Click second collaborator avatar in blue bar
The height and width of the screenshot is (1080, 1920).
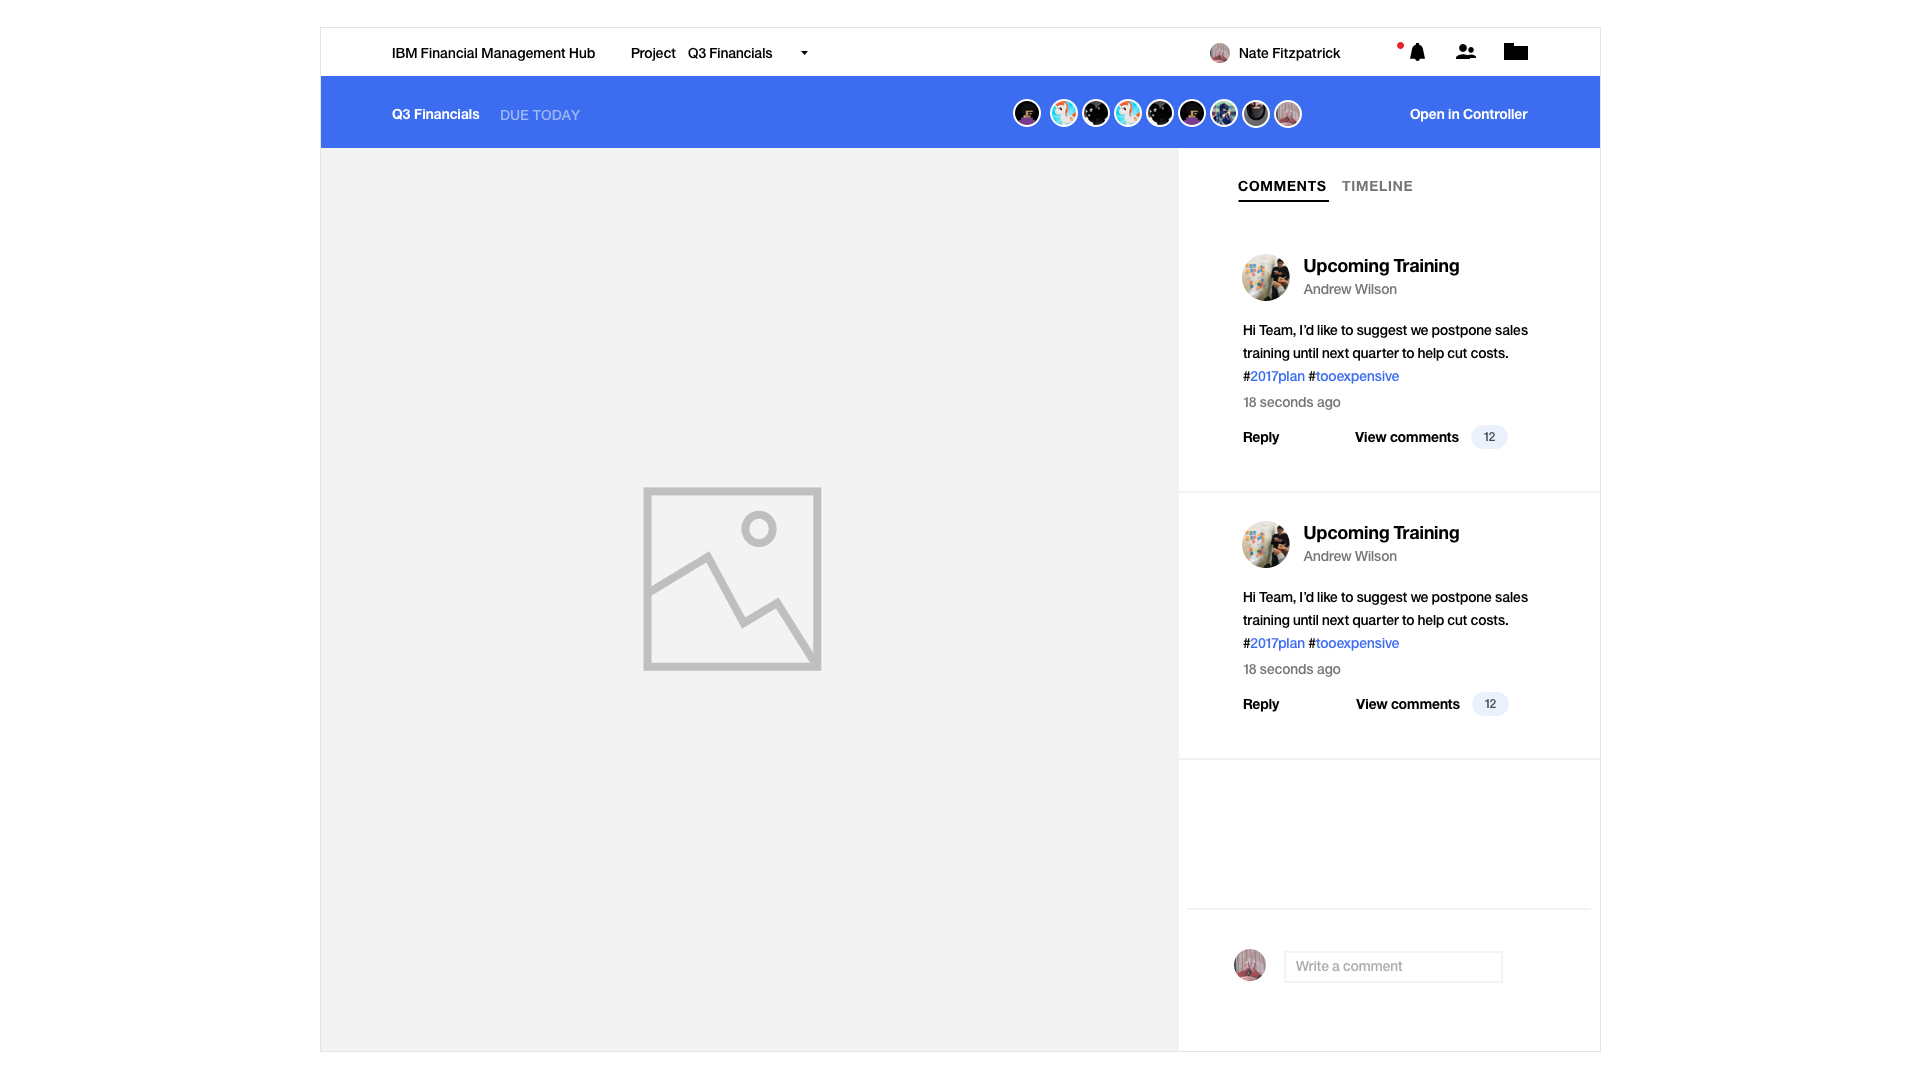1064,113
